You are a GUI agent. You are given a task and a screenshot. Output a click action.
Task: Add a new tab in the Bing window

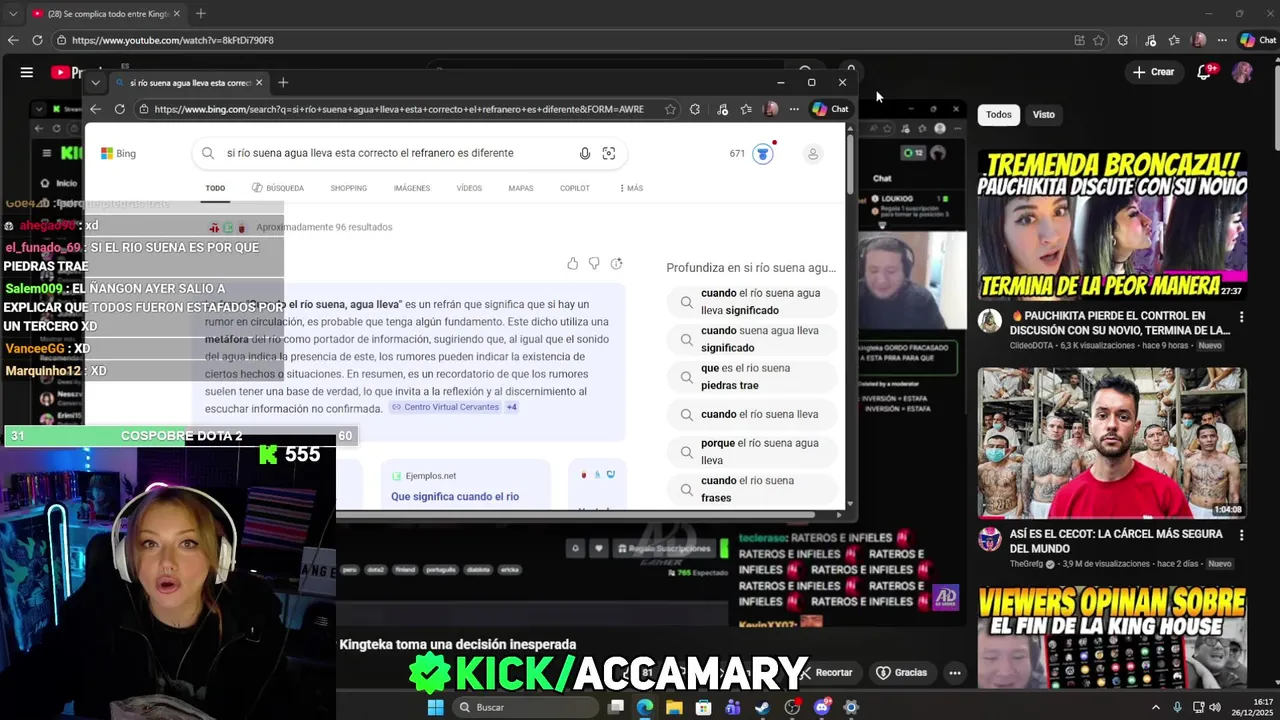pos(283,83)
